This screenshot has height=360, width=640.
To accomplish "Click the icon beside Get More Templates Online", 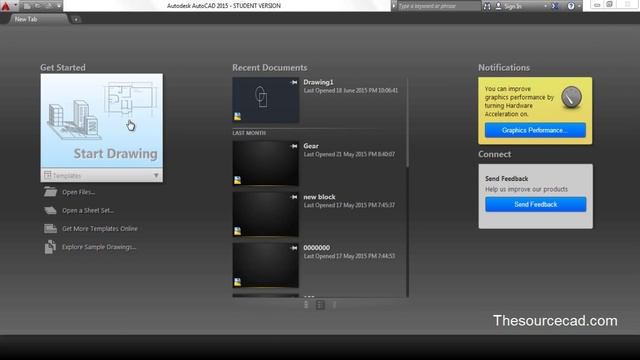I will tap(50, 229).
